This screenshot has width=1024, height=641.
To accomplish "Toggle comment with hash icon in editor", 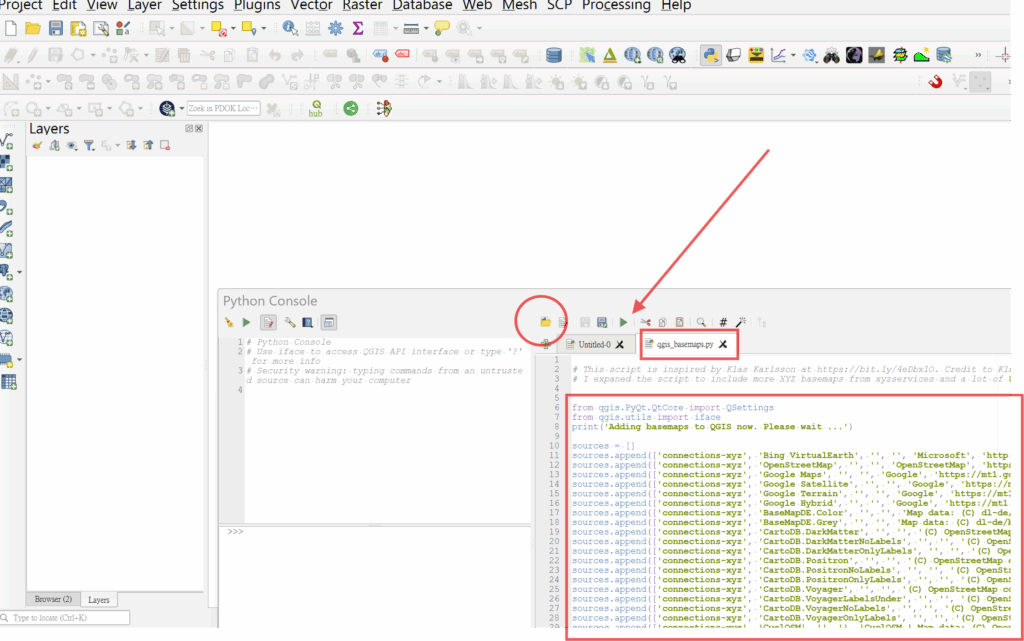I will (x=723, y=322).
